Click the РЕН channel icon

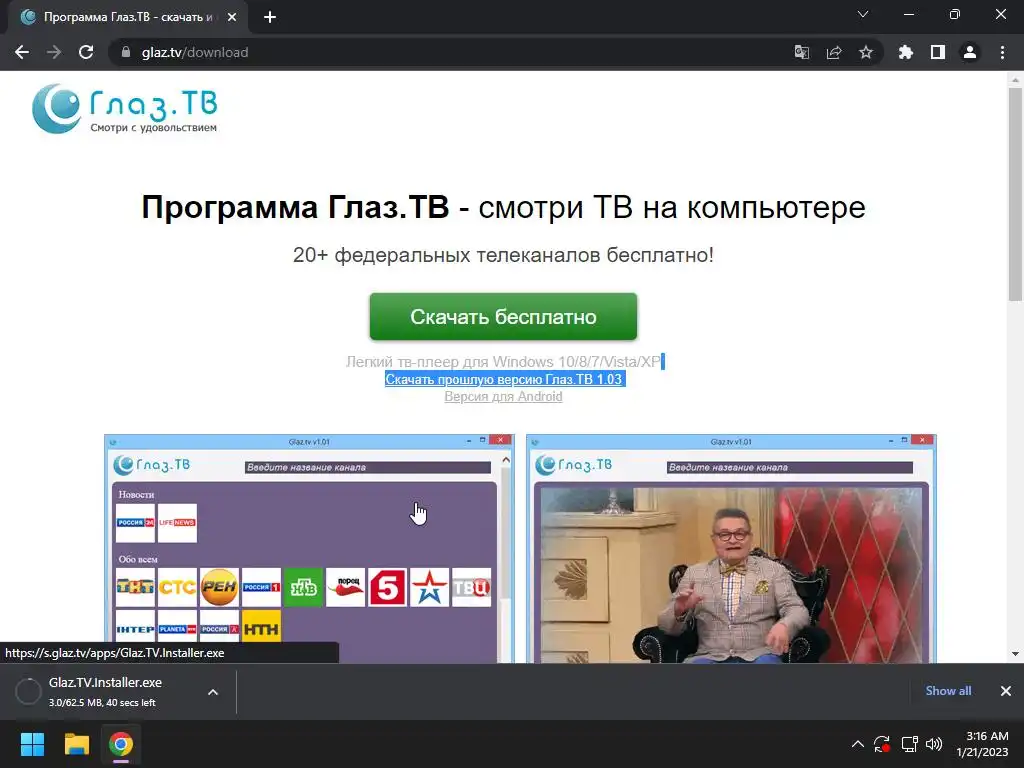click(219, 587)
